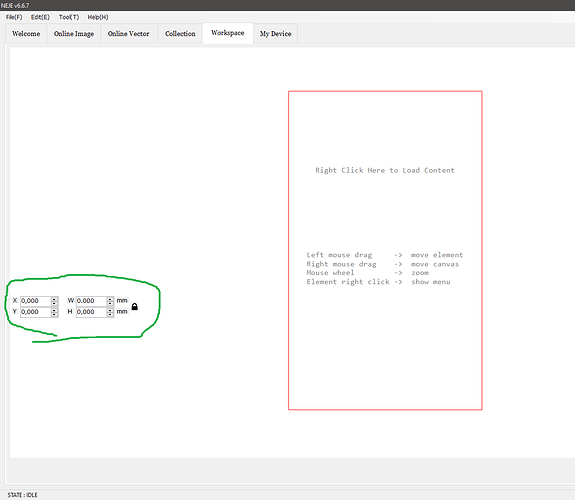Switch to the Welcome tab
575x500 pixels.
coord(26,34)
